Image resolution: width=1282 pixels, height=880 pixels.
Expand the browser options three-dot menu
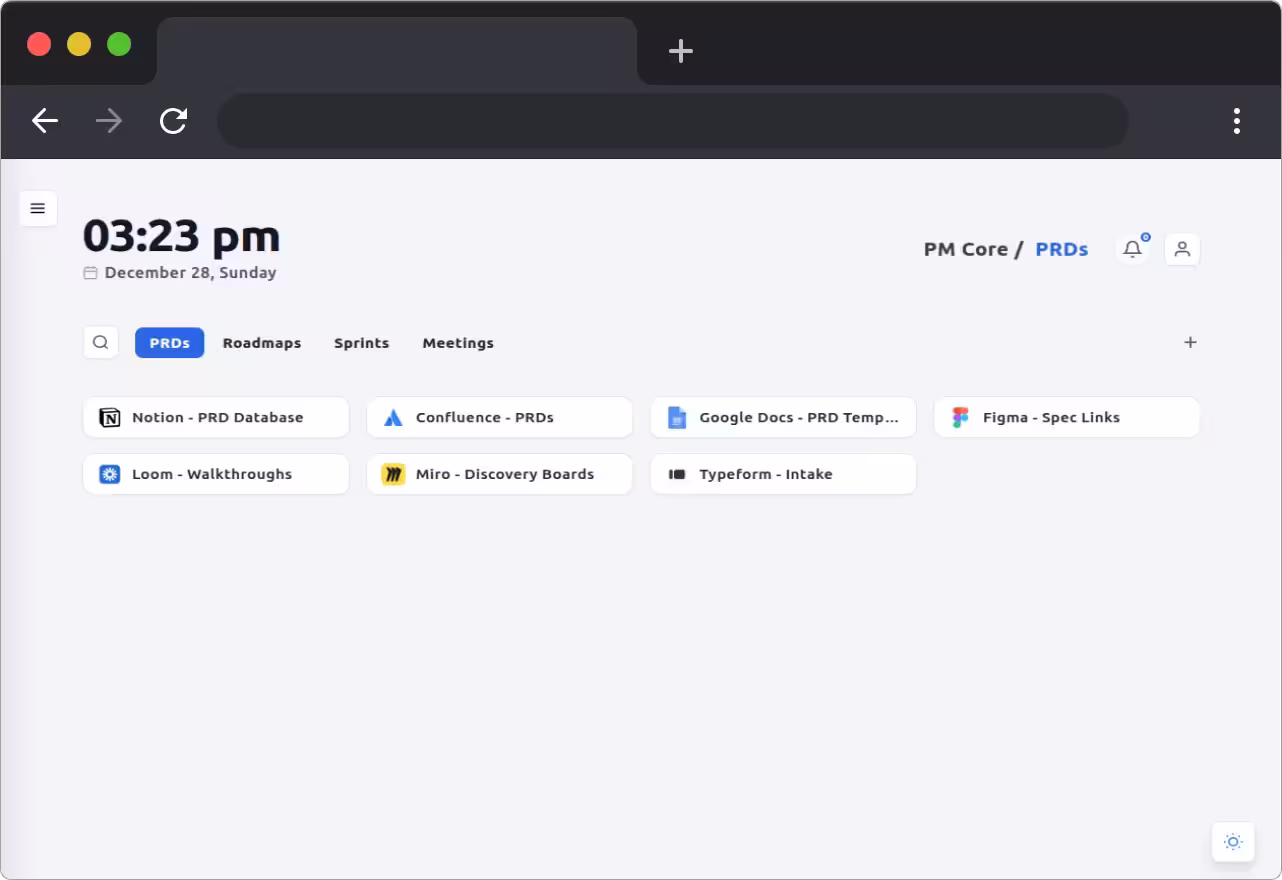tap(1237, 120)
